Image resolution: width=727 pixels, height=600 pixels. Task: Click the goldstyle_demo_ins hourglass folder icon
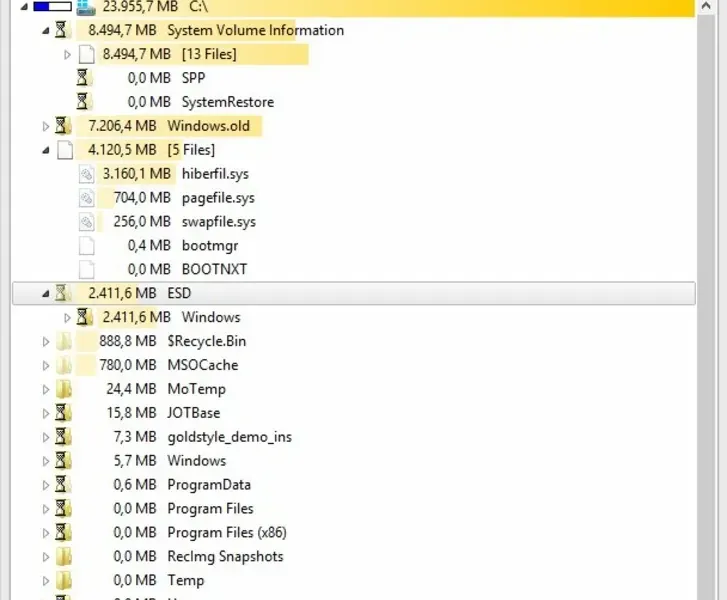coord(63,437)
